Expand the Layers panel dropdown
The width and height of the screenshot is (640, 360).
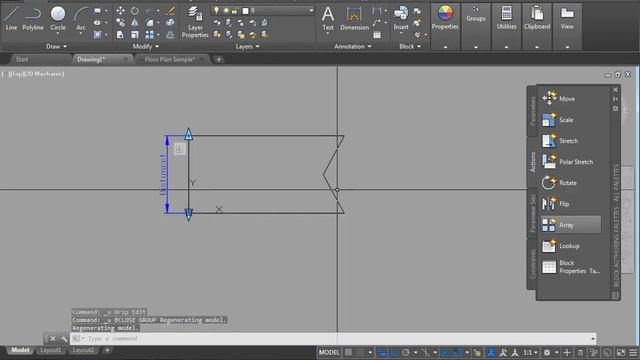(247, 47)
